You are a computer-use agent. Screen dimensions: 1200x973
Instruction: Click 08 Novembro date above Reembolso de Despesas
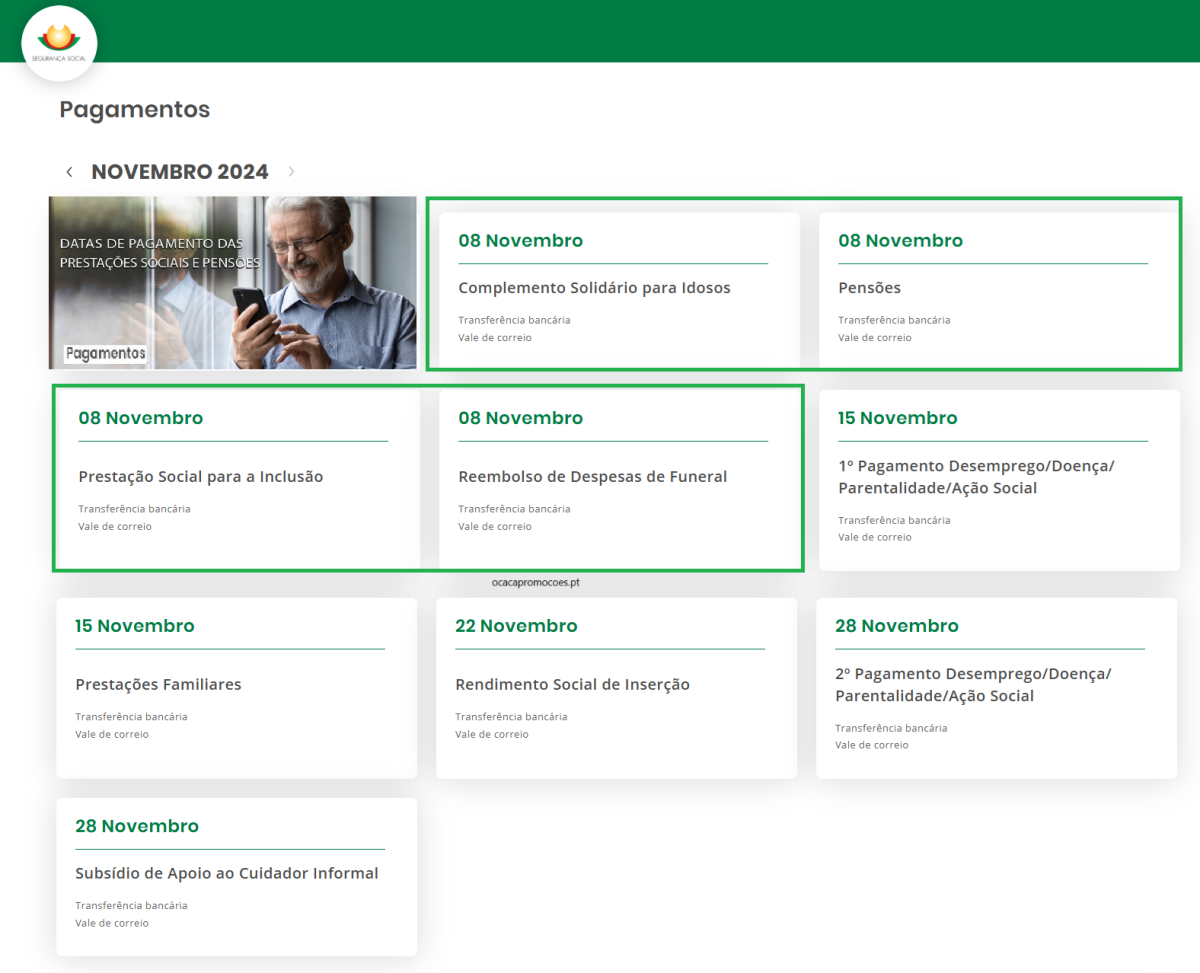pyautogui.click(x=520, y=418)
